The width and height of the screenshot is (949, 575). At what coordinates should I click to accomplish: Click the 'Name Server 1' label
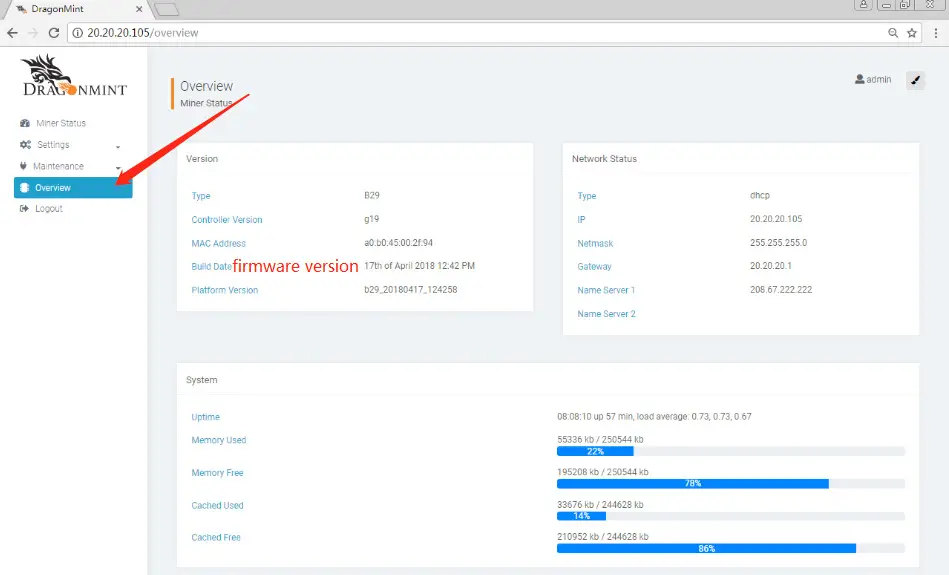coord(606,290)
